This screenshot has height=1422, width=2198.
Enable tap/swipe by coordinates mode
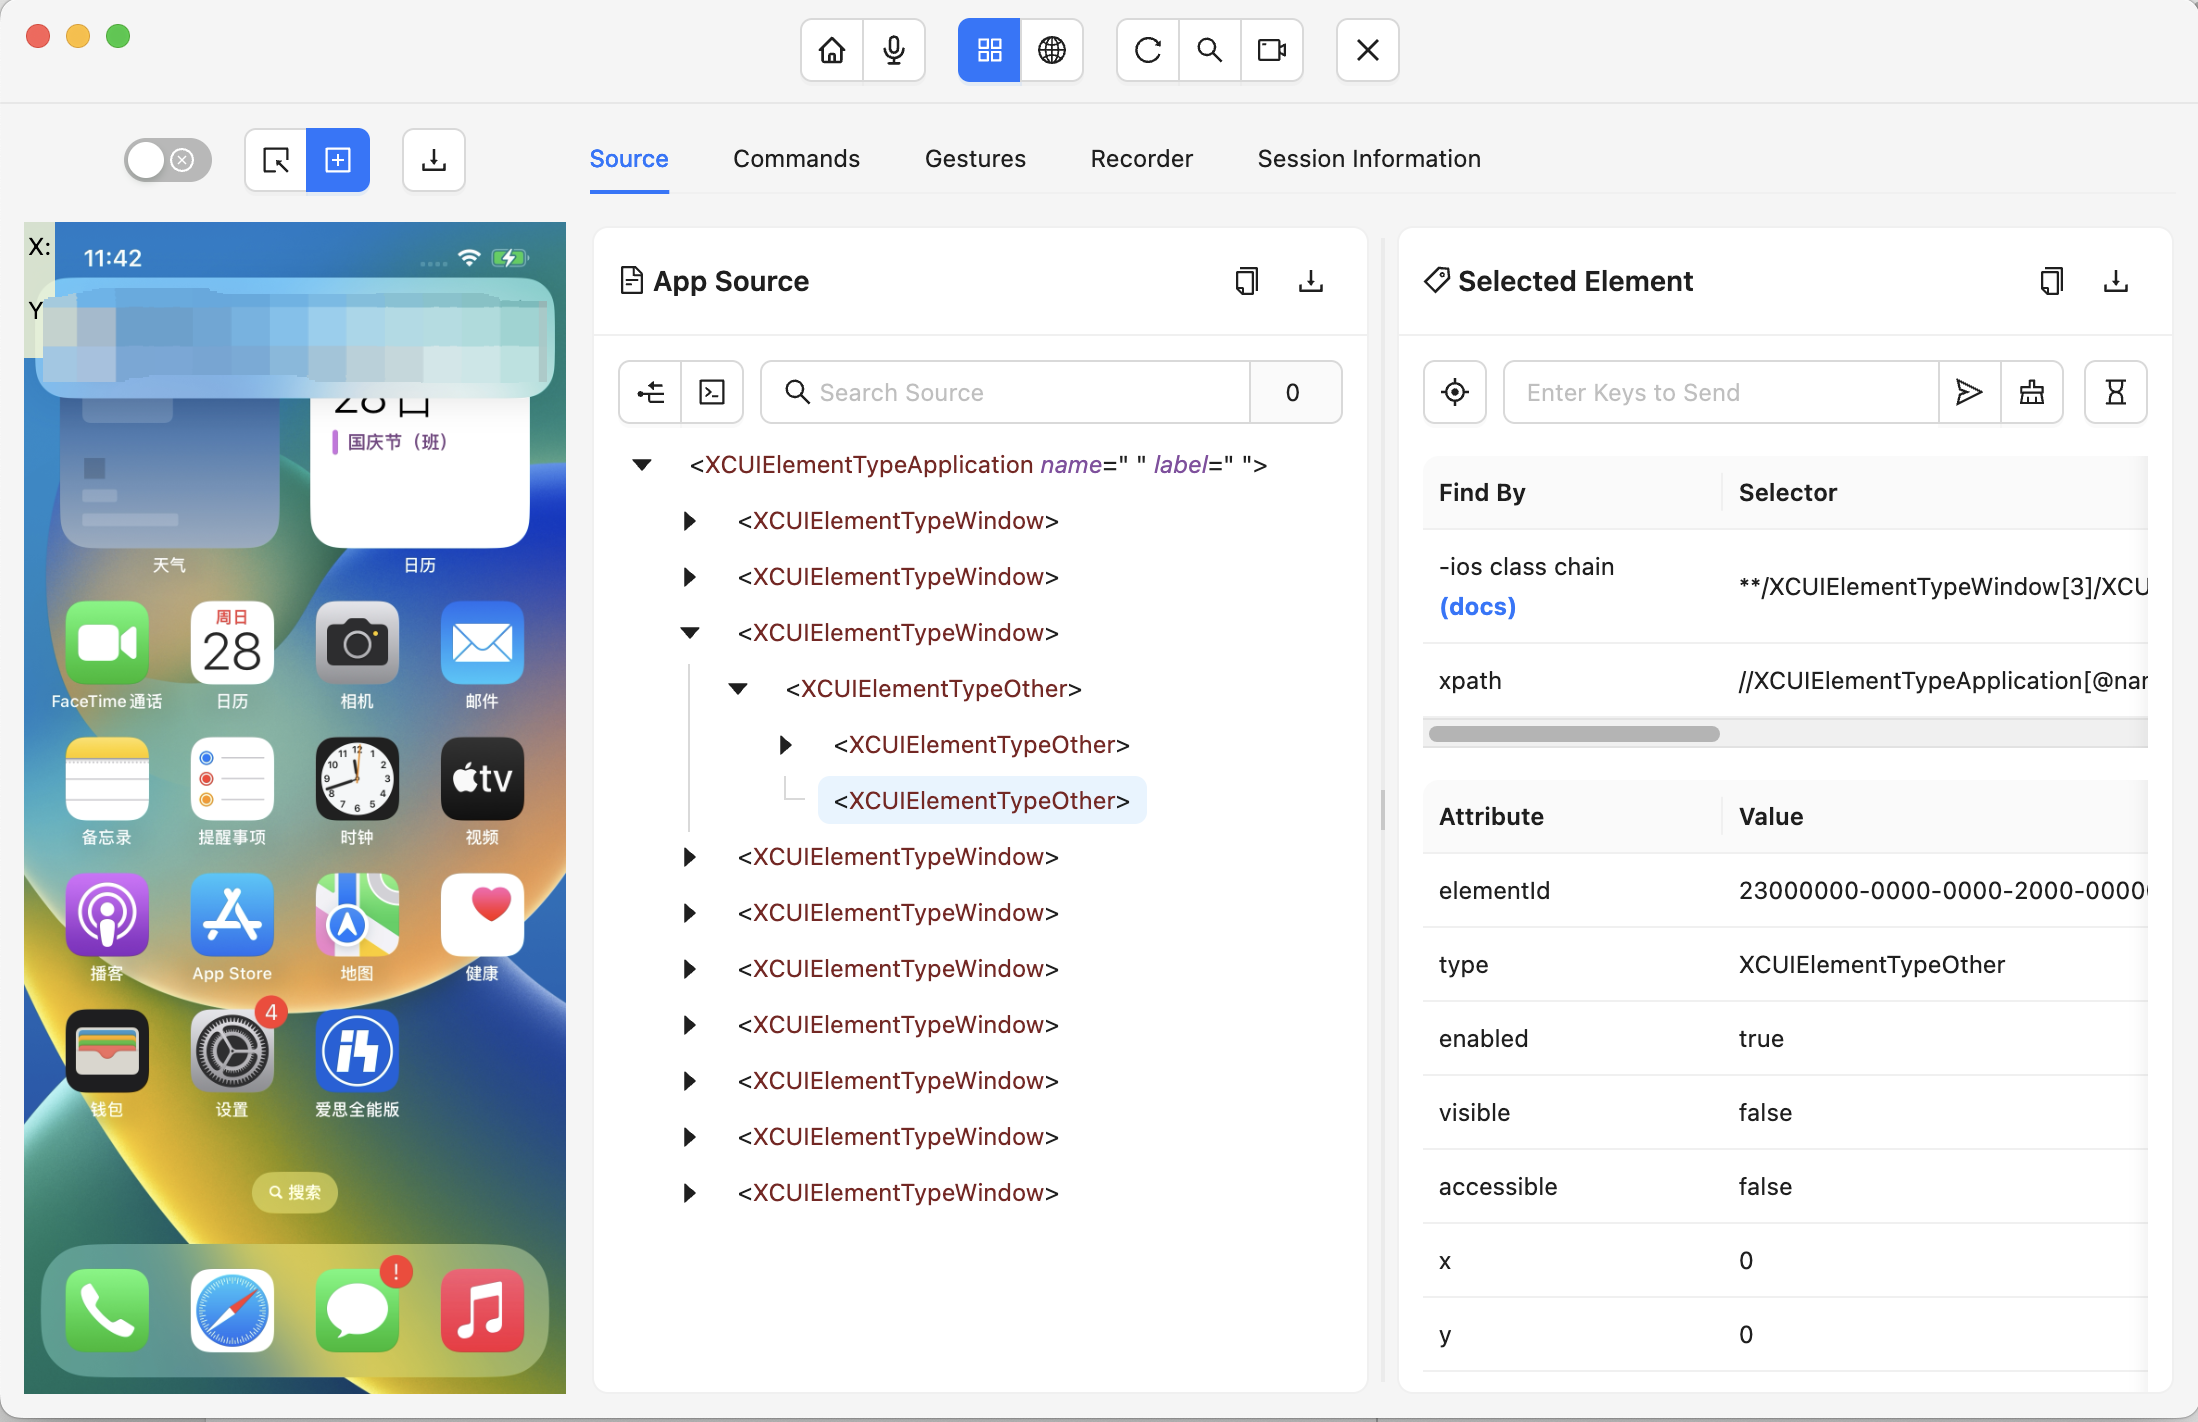[338, 160]
